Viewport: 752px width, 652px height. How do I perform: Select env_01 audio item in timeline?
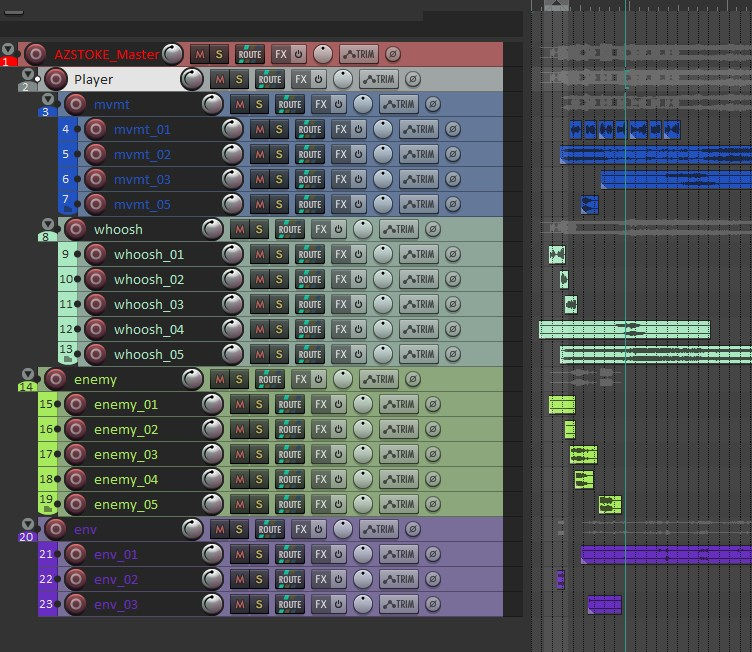click(x=666, y=555)
